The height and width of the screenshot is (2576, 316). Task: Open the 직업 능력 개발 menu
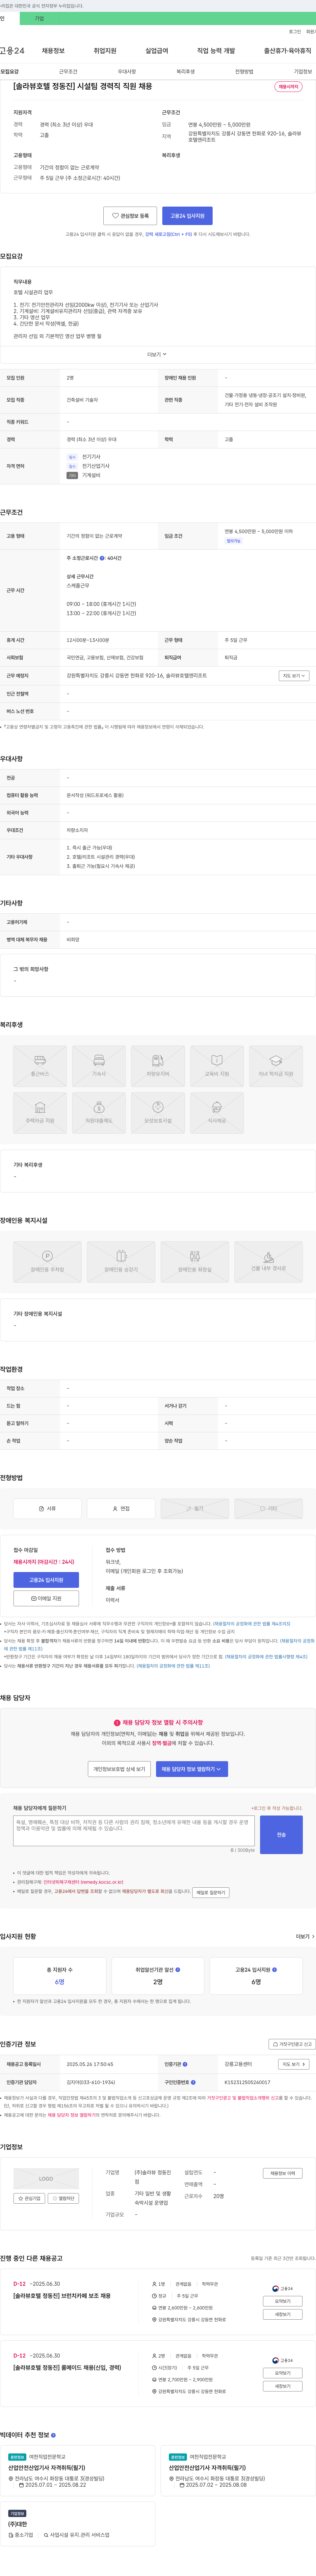[216, 51]
